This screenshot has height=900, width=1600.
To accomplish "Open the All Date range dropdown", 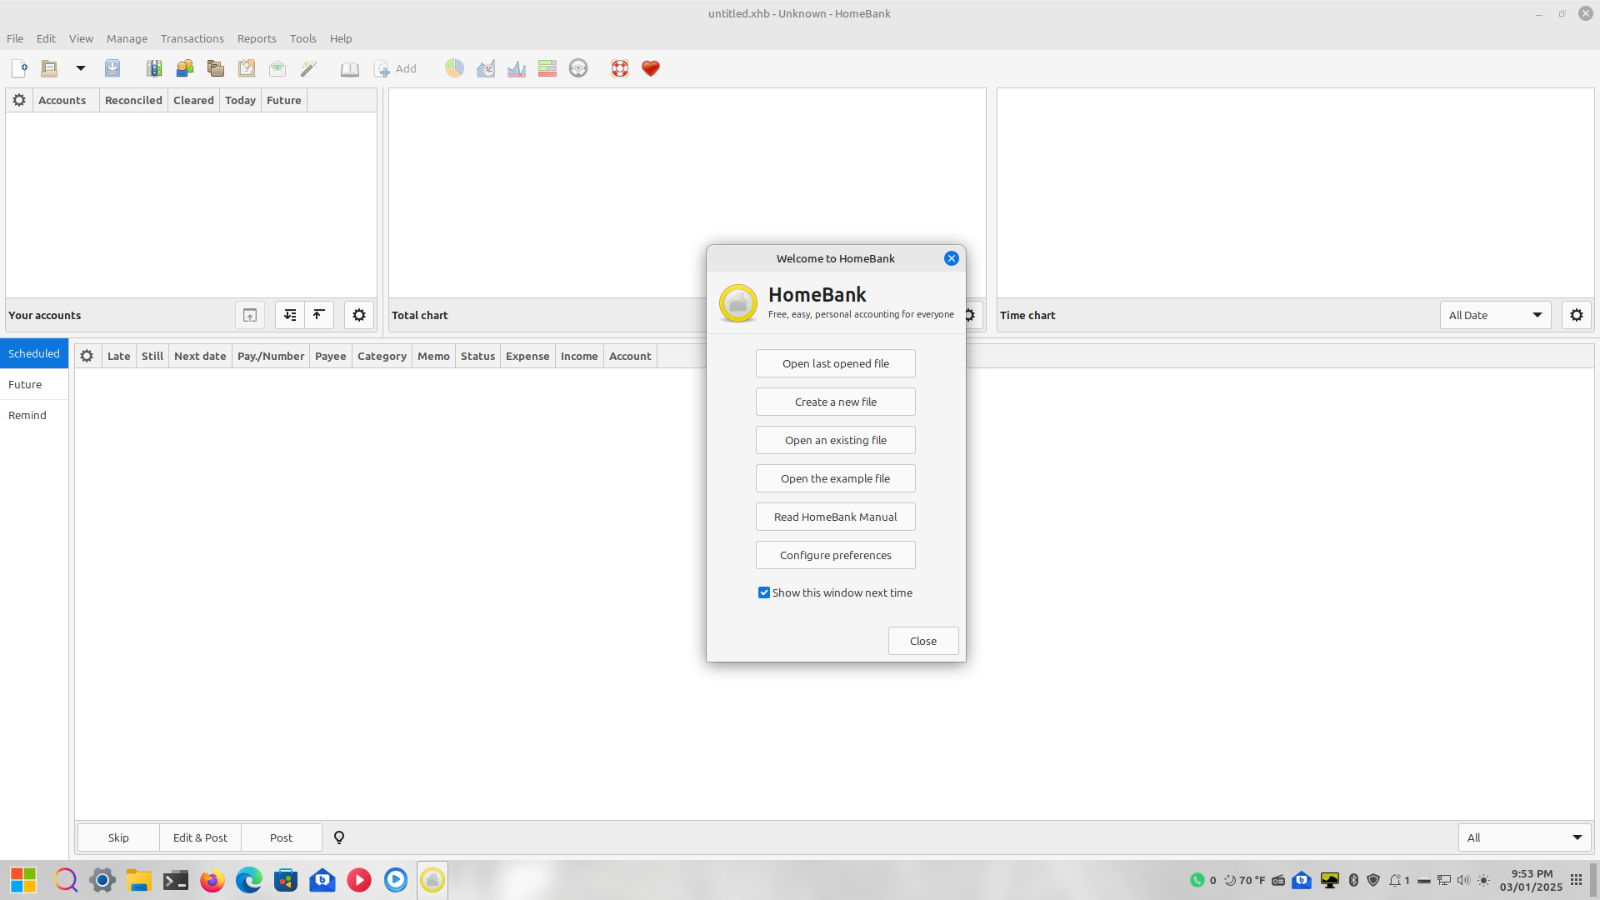I will tap(1496, 315).
